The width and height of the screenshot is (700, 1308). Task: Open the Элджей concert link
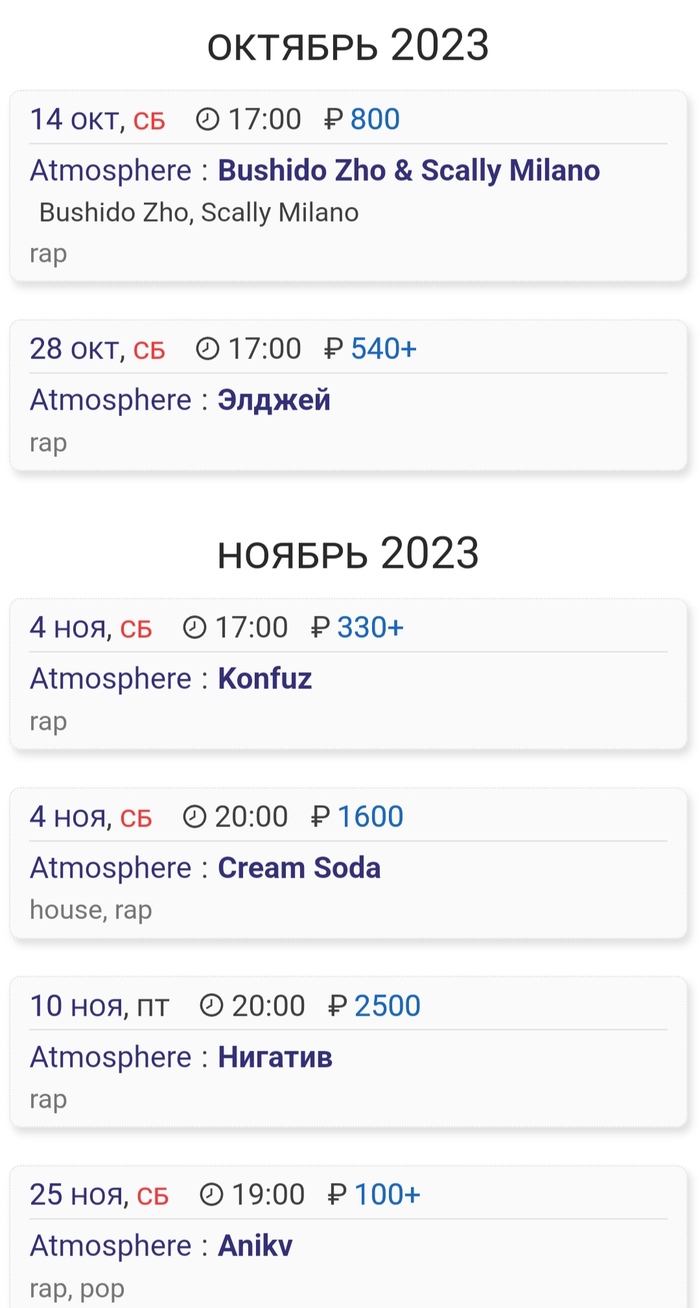click(x=274, y=401)
